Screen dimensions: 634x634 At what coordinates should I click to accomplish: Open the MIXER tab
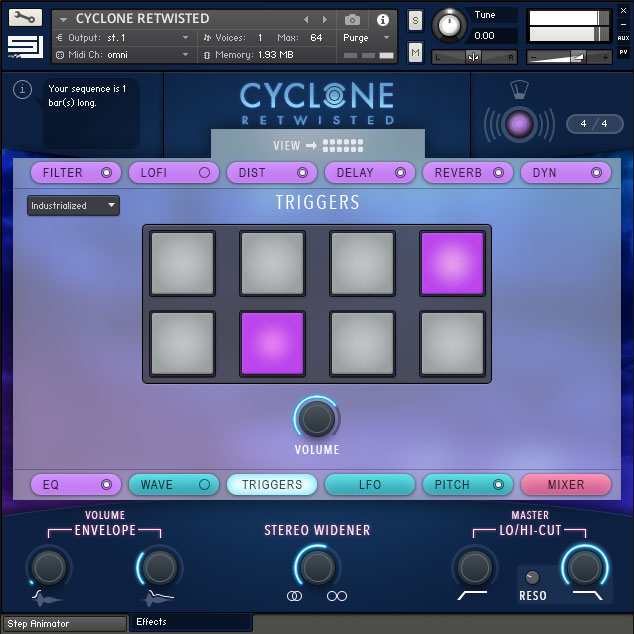point(566,485)
